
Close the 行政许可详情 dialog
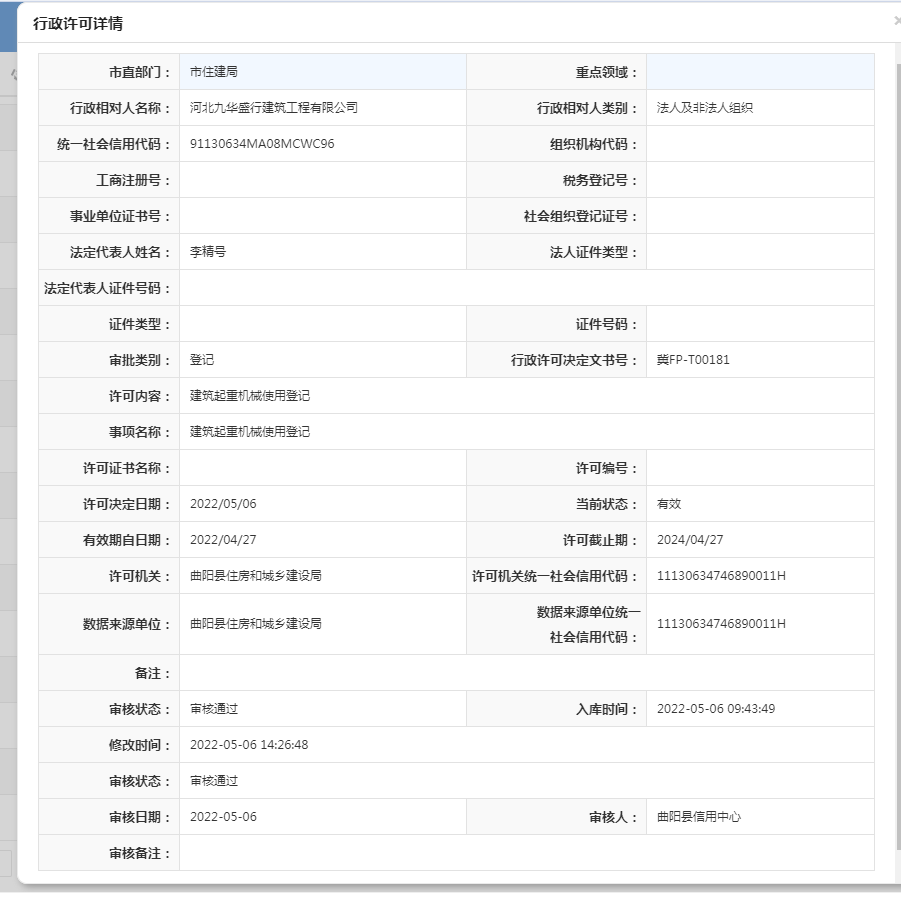coord(896,22)
